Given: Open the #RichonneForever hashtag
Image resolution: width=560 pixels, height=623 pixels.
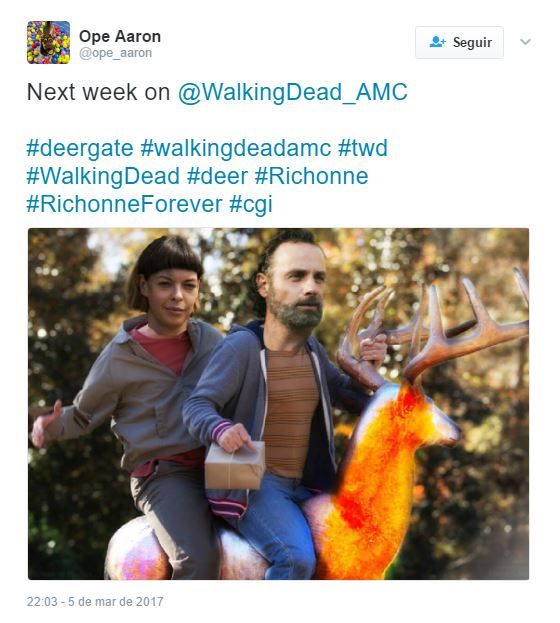Looking at the screenshot, I should tap(124, 204).
